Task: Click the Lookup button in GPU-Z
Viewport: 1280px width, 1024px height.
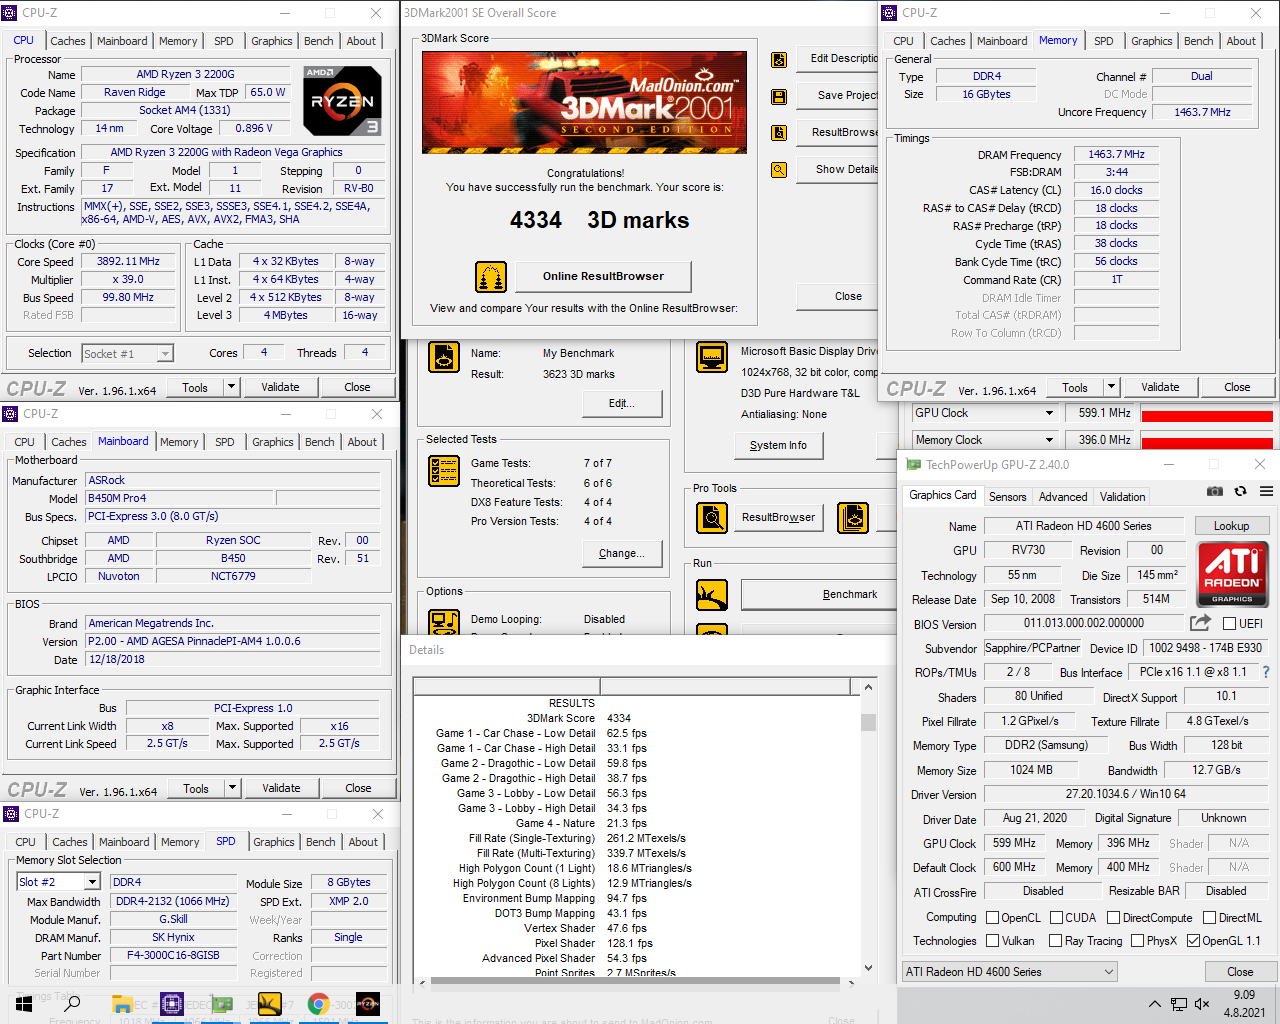Action: (1231, 526)
